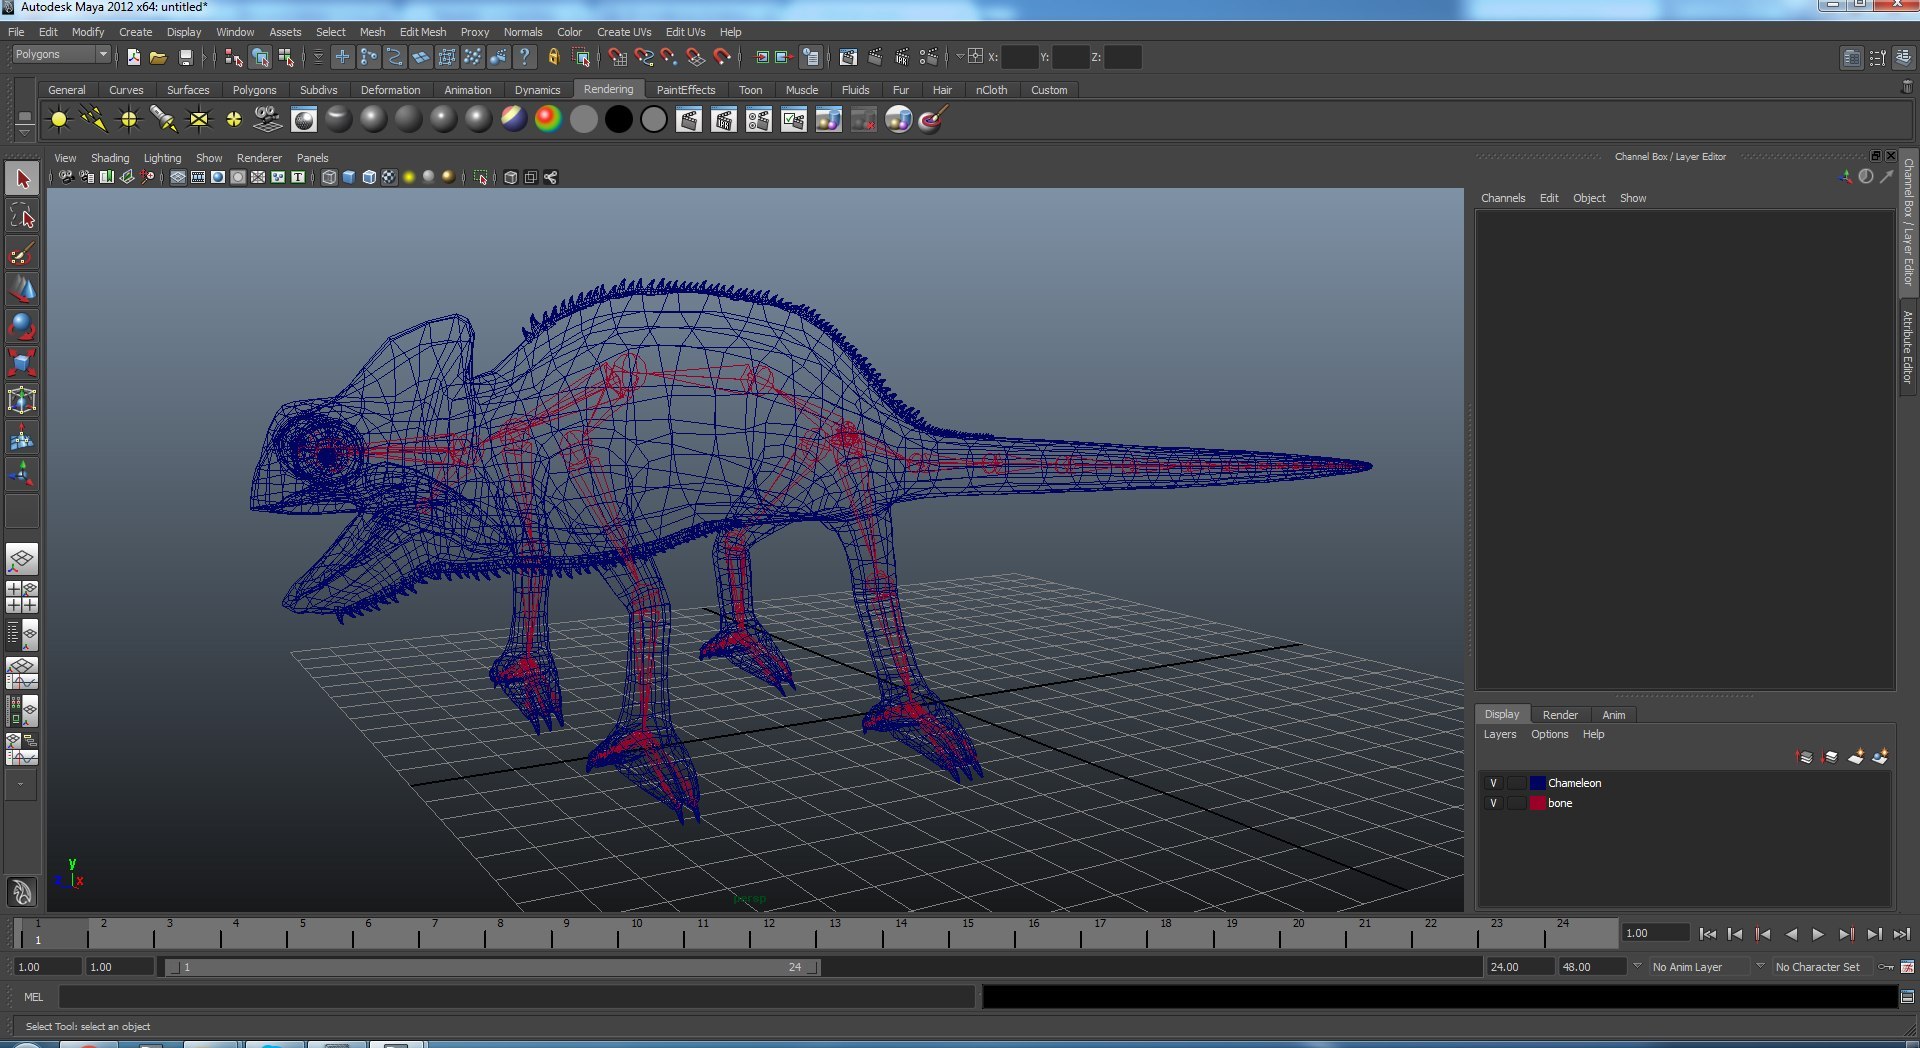Pick the Move tool in toolbox
1920x1048 pixels.
tap(22, 290)
